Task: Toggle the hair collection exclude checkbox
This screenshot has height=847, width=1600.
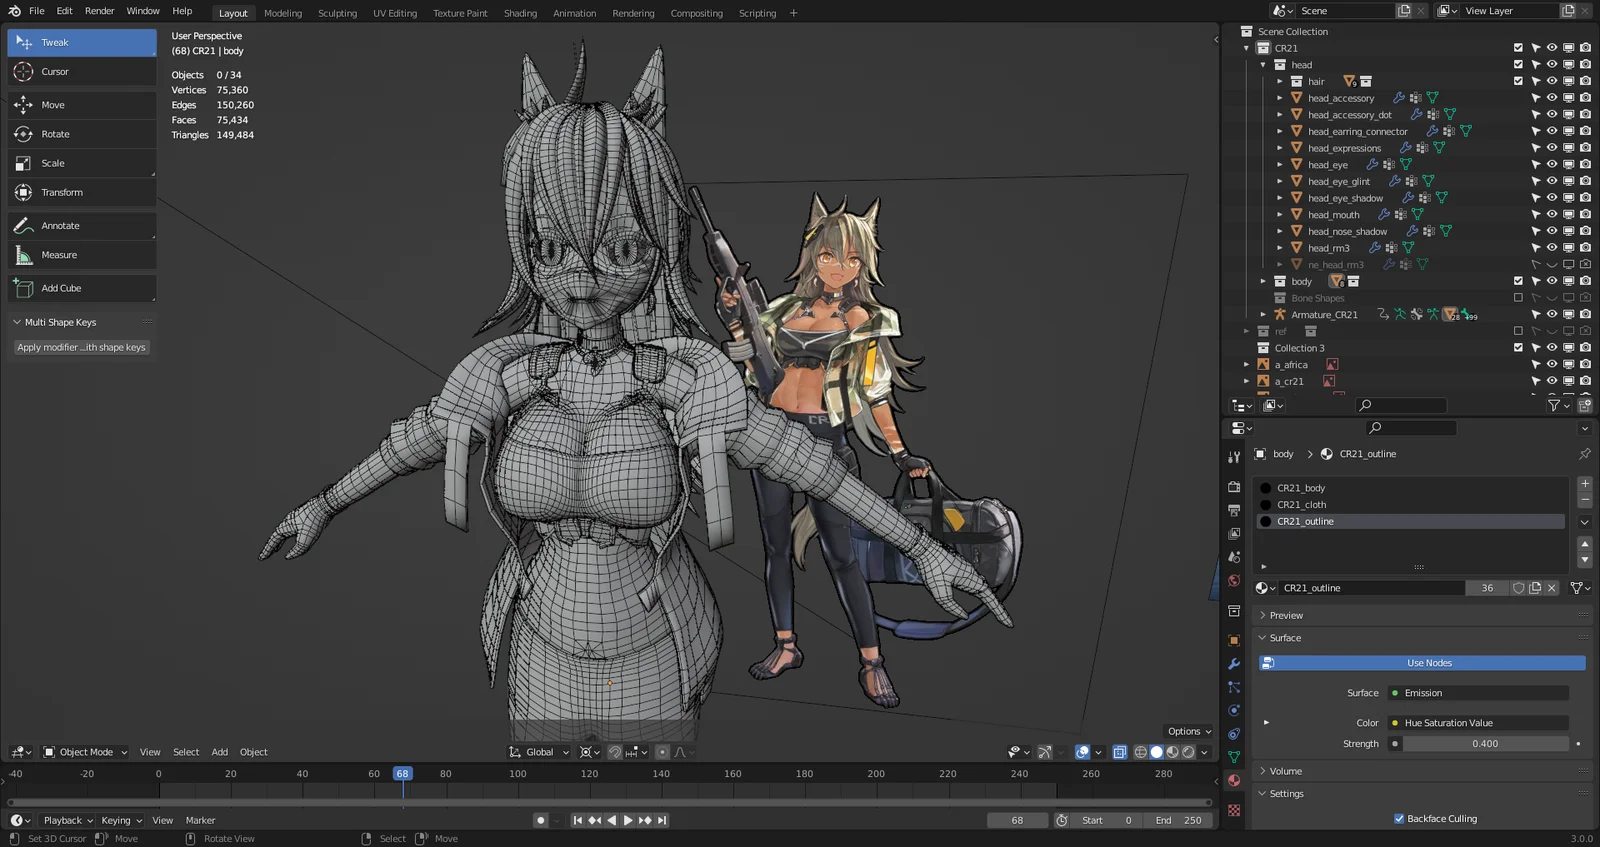Action: (x=1518, y=81)
